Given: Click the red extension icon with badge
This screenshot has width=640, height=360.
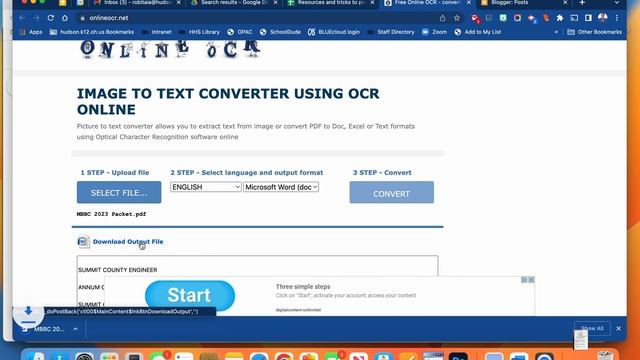Looking at the screenshot, I should tap(475, 18).
